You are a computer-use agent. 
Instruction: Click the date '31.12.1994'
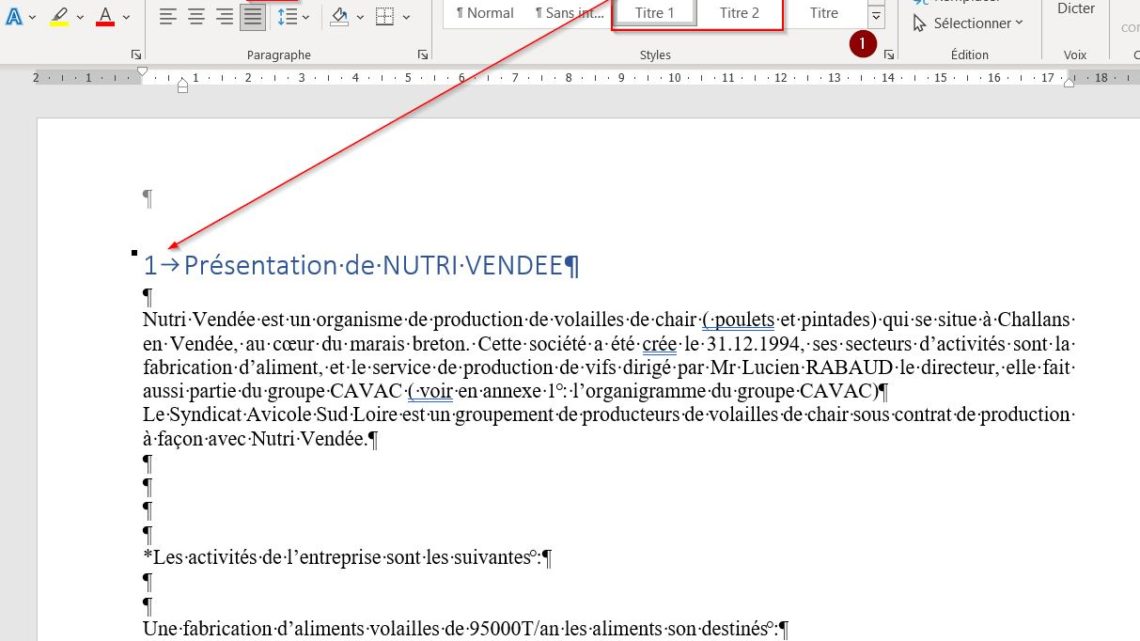pyautogui.click(x=752, y=344)
